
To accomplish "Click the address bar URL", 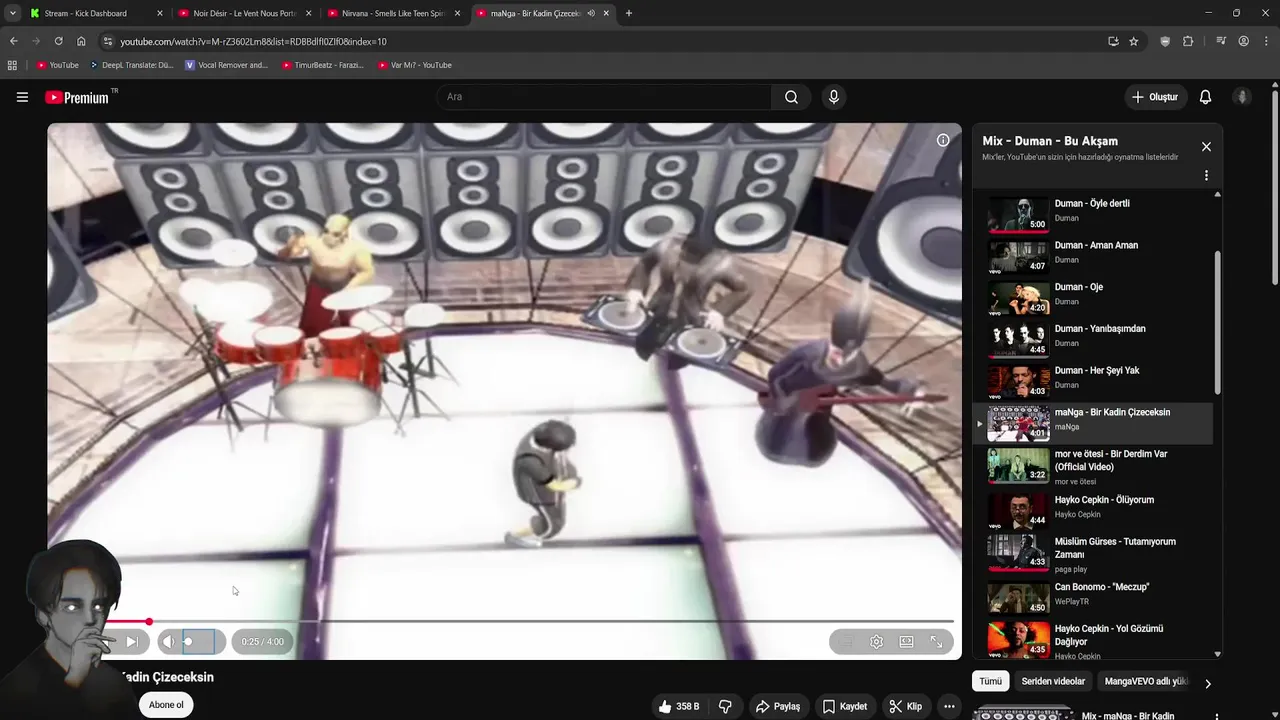I will click(253, 41).
